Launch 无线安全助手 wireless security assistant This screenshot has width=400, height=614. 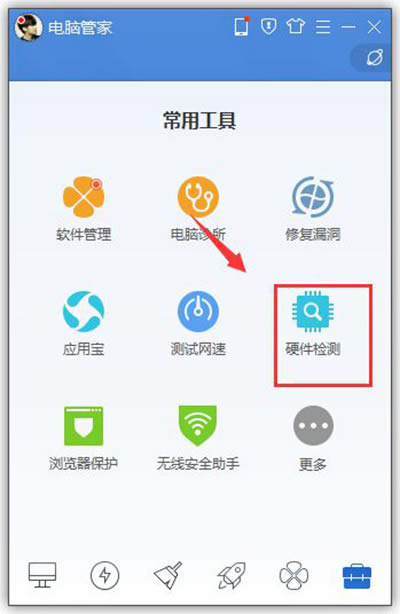(198, 438)
